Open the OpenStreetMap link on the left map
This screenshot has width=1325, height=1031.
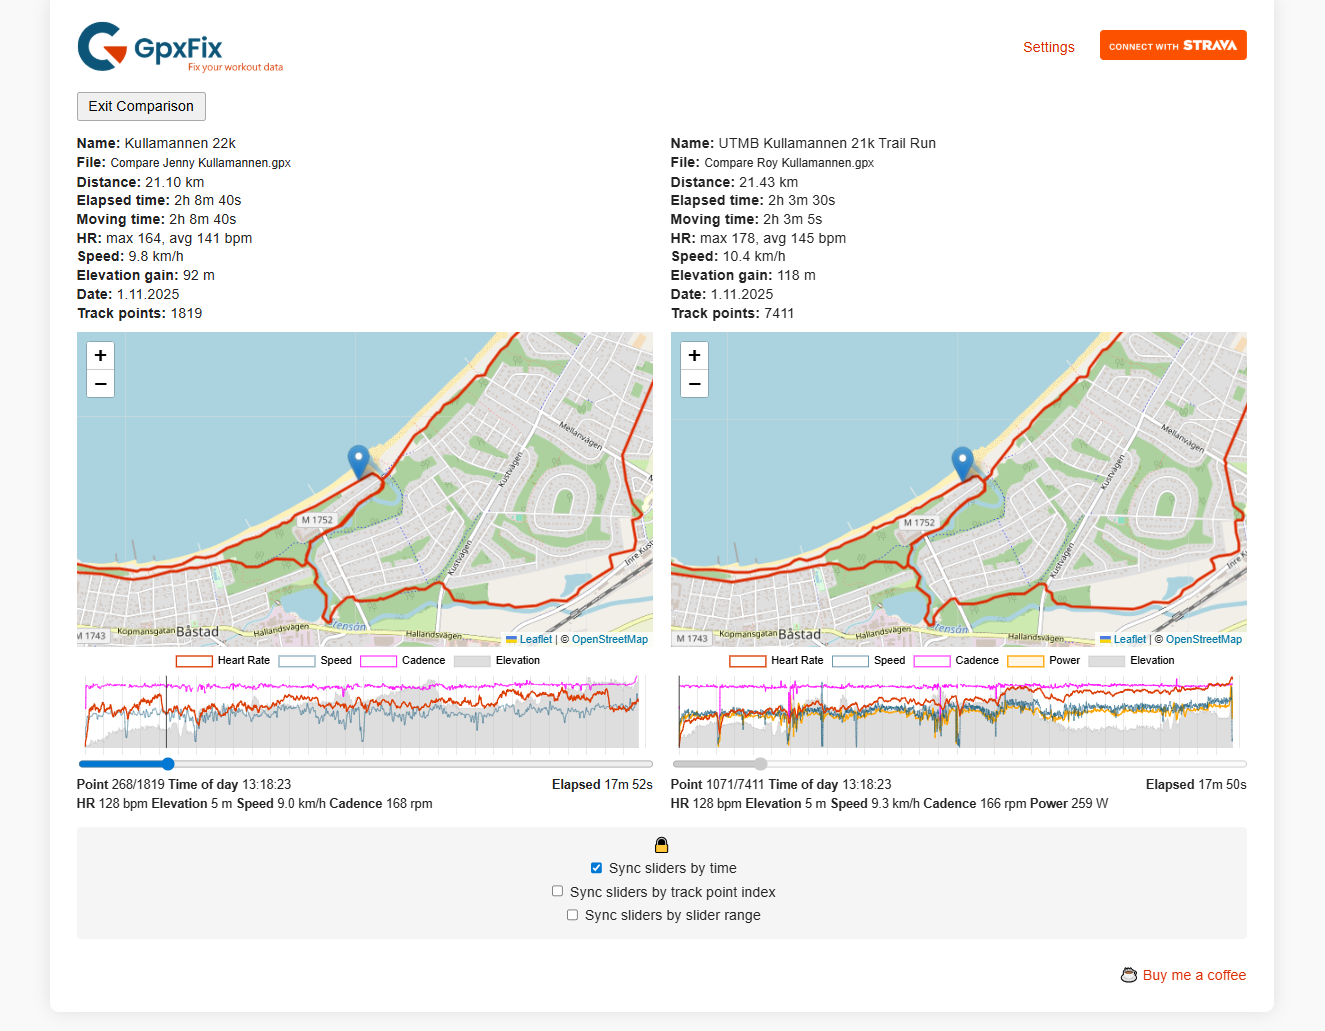(x=608, y=639)
